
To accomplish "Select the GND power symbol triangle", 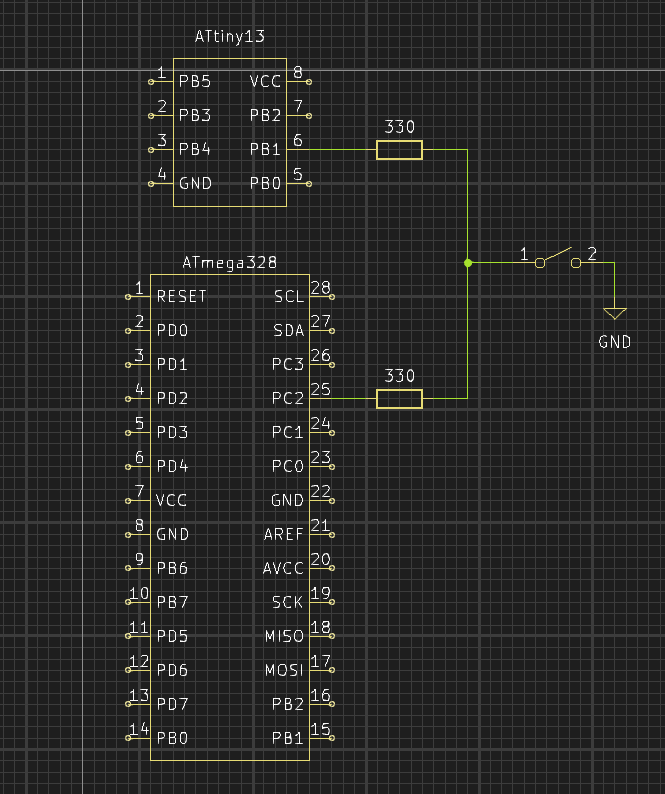I will pyautogui.click(x=615, y=313).
